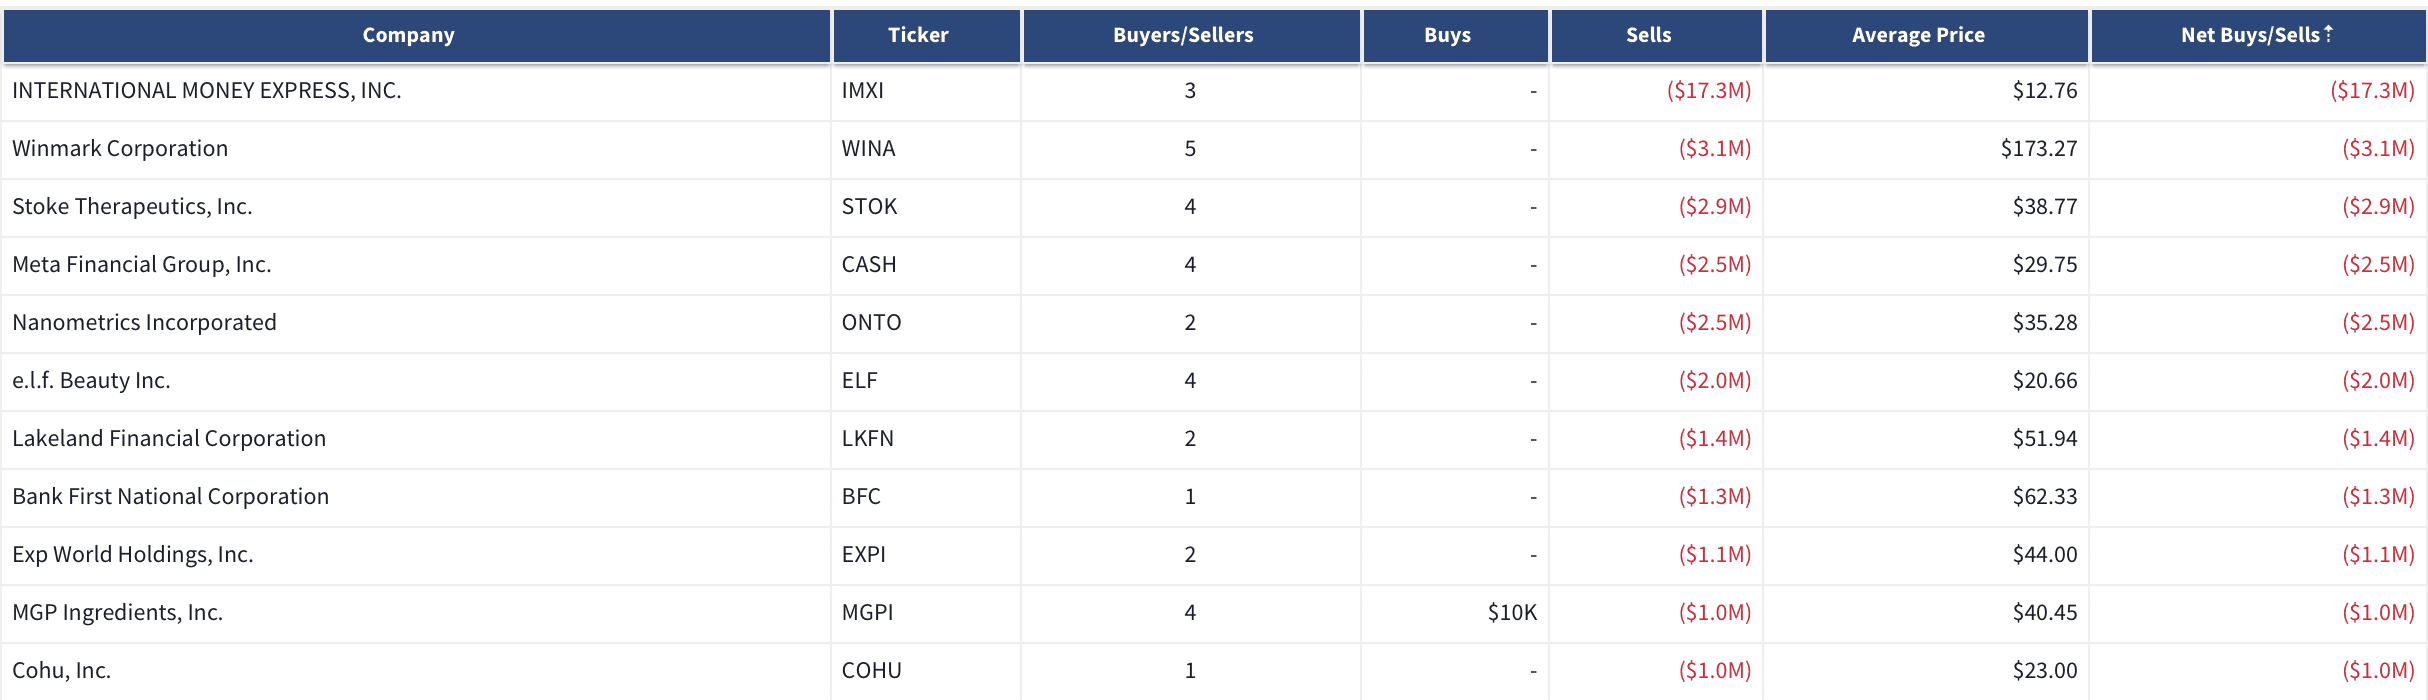Open Meta Financial Group, Inc. entry

(142, 265)
